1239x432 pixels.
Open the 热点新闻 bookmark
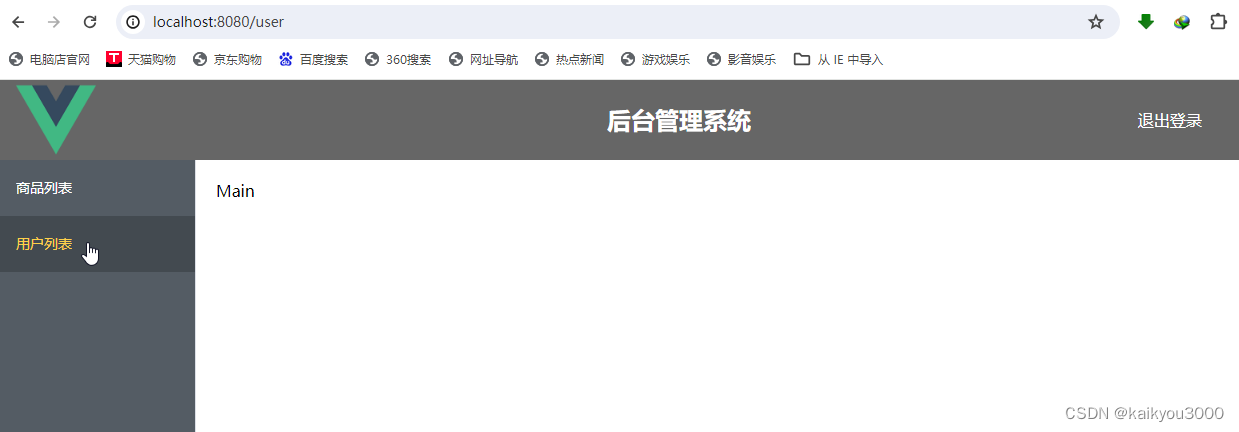pos(569,60)
